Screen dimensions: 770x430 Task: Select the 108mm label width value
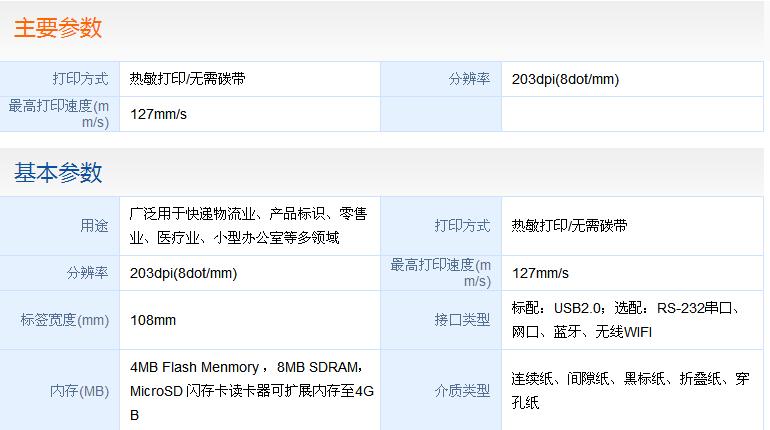pos(153,320)
